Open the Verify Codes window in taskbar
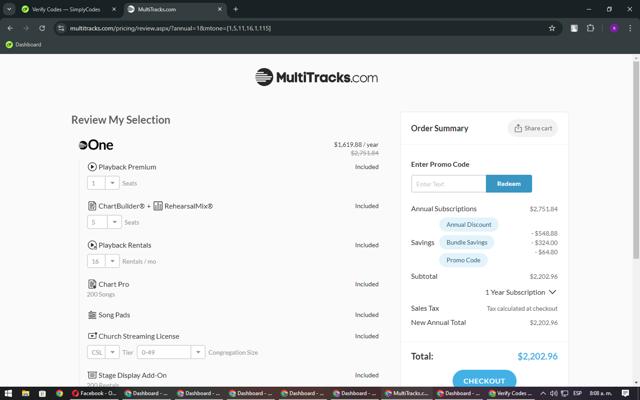The height and width of the screenshot is (400, 640). (509, 393)
